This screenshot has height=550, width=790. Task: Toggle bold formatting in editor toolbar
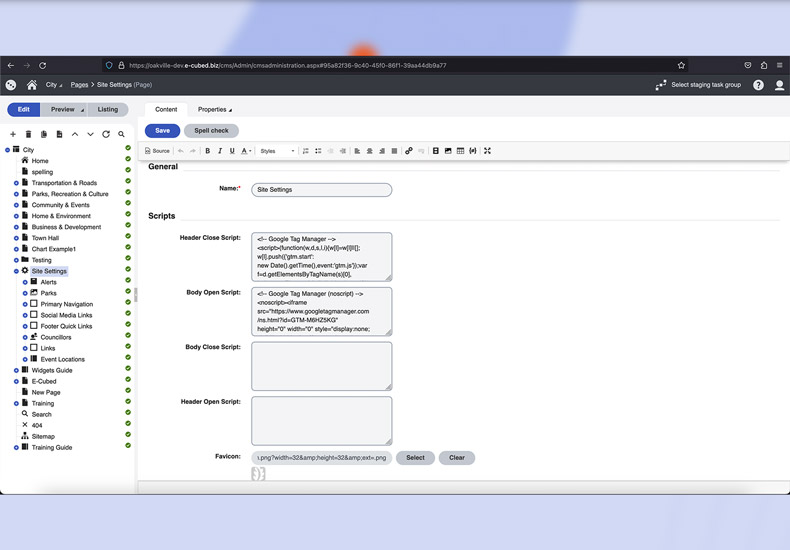click(x=207, y=151)
